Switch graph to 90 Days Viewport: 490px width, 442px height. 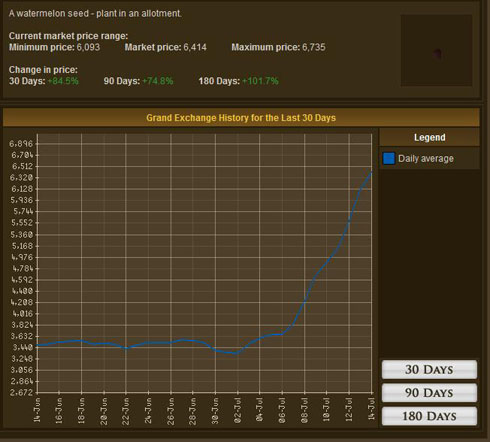[429, 393]
